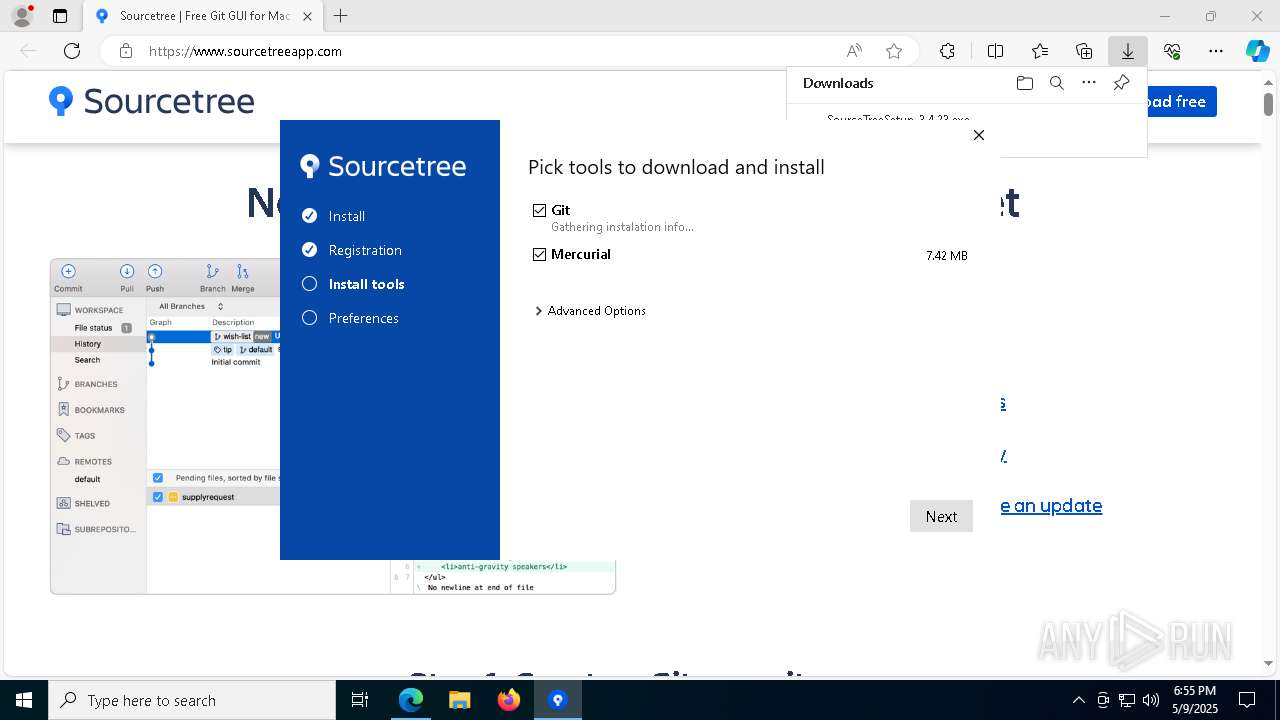Add page to favorites star

pyautogui.click(x=894, y=51)
